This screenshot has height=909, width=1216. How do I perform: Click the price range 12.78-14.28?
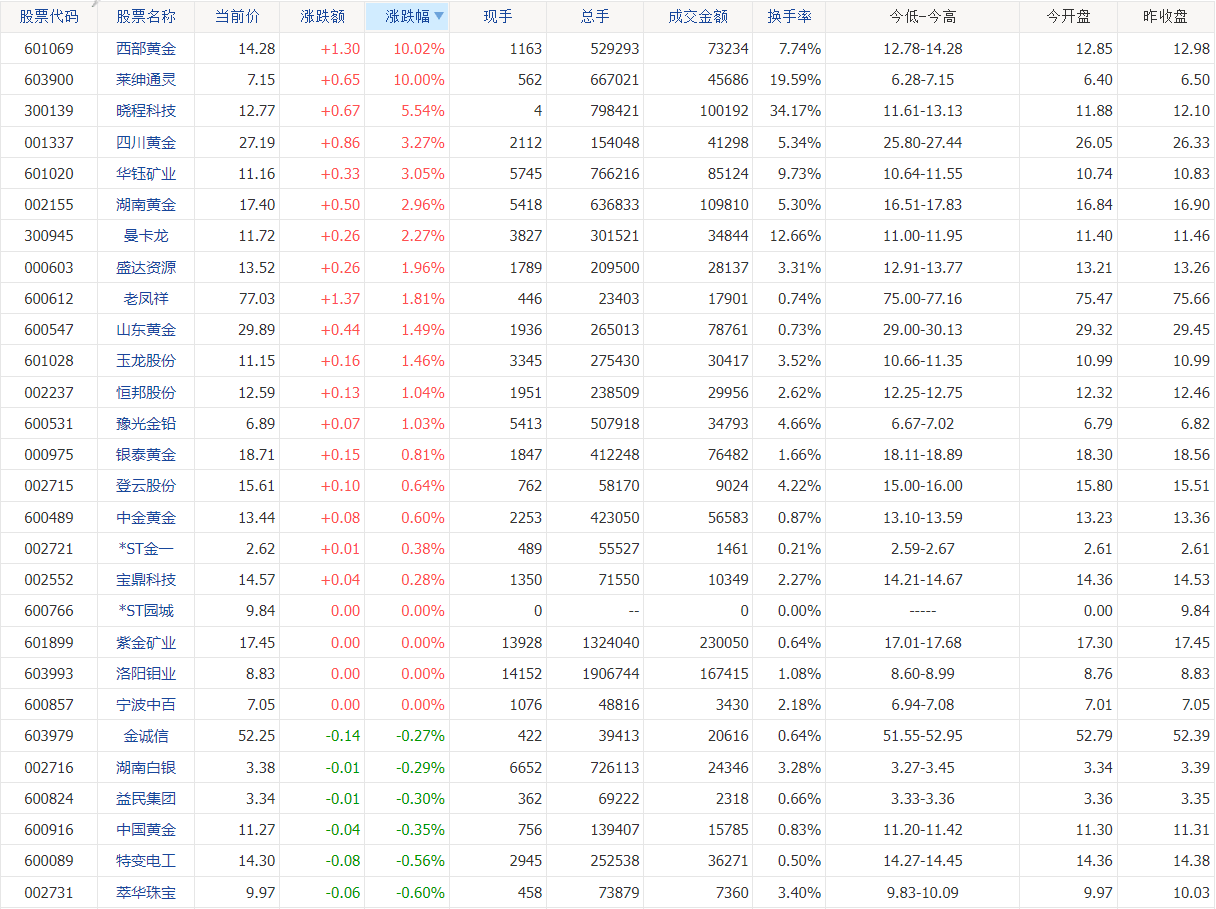(x=923, y=48)
